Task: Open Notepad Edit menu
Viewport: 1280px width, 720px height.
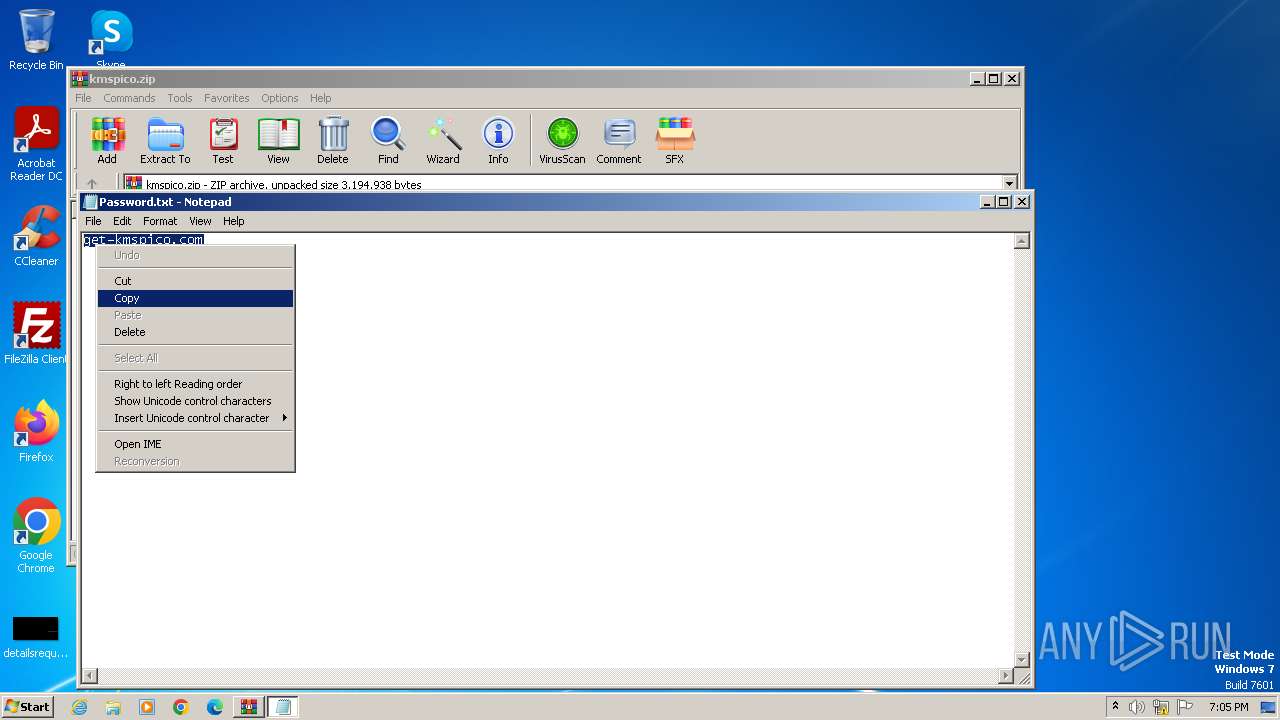Action: tap(122, 221)
